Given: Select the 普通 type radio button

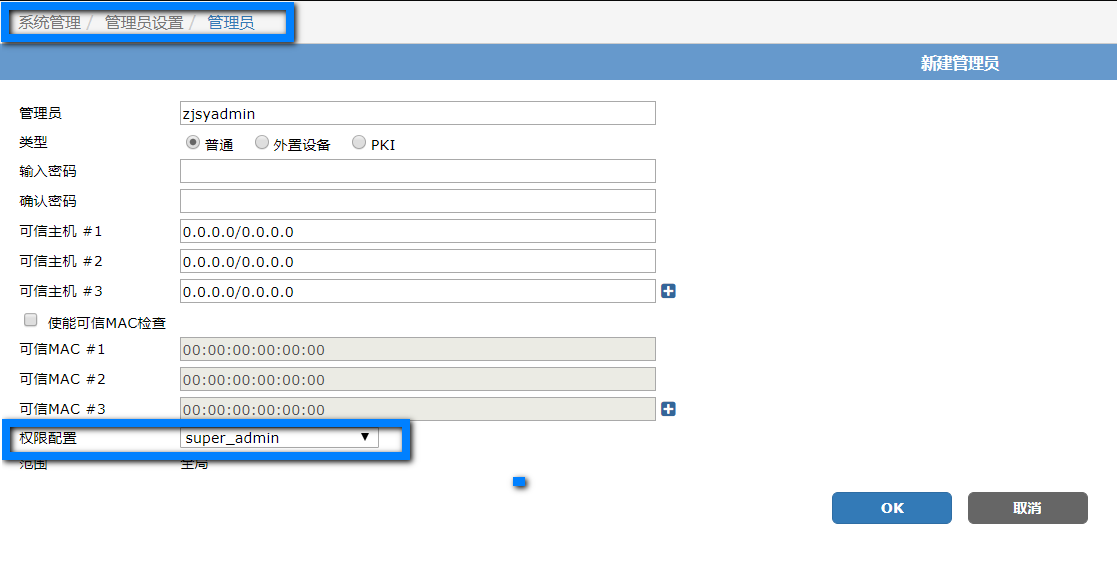Looking at the screenshot, I should (x=193, y=143).
